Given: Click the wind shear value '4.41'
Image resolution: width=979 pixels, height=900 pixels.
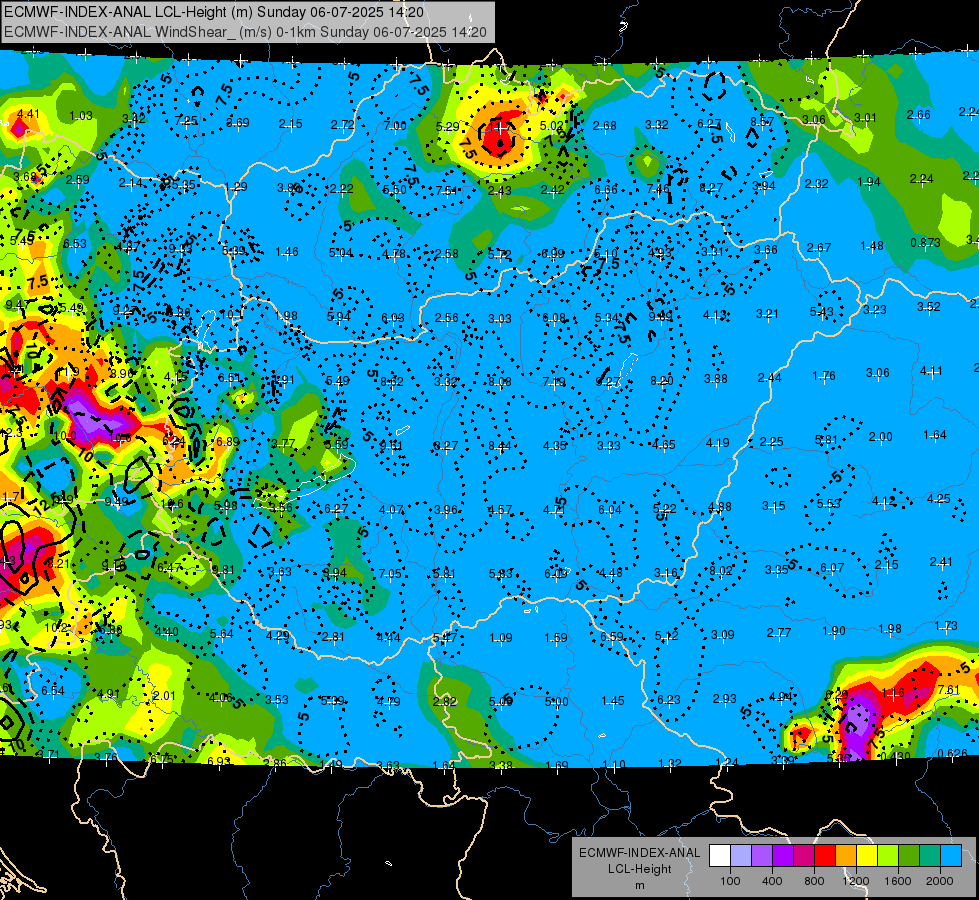Looking at the screenshot, I should coord(28,114).
